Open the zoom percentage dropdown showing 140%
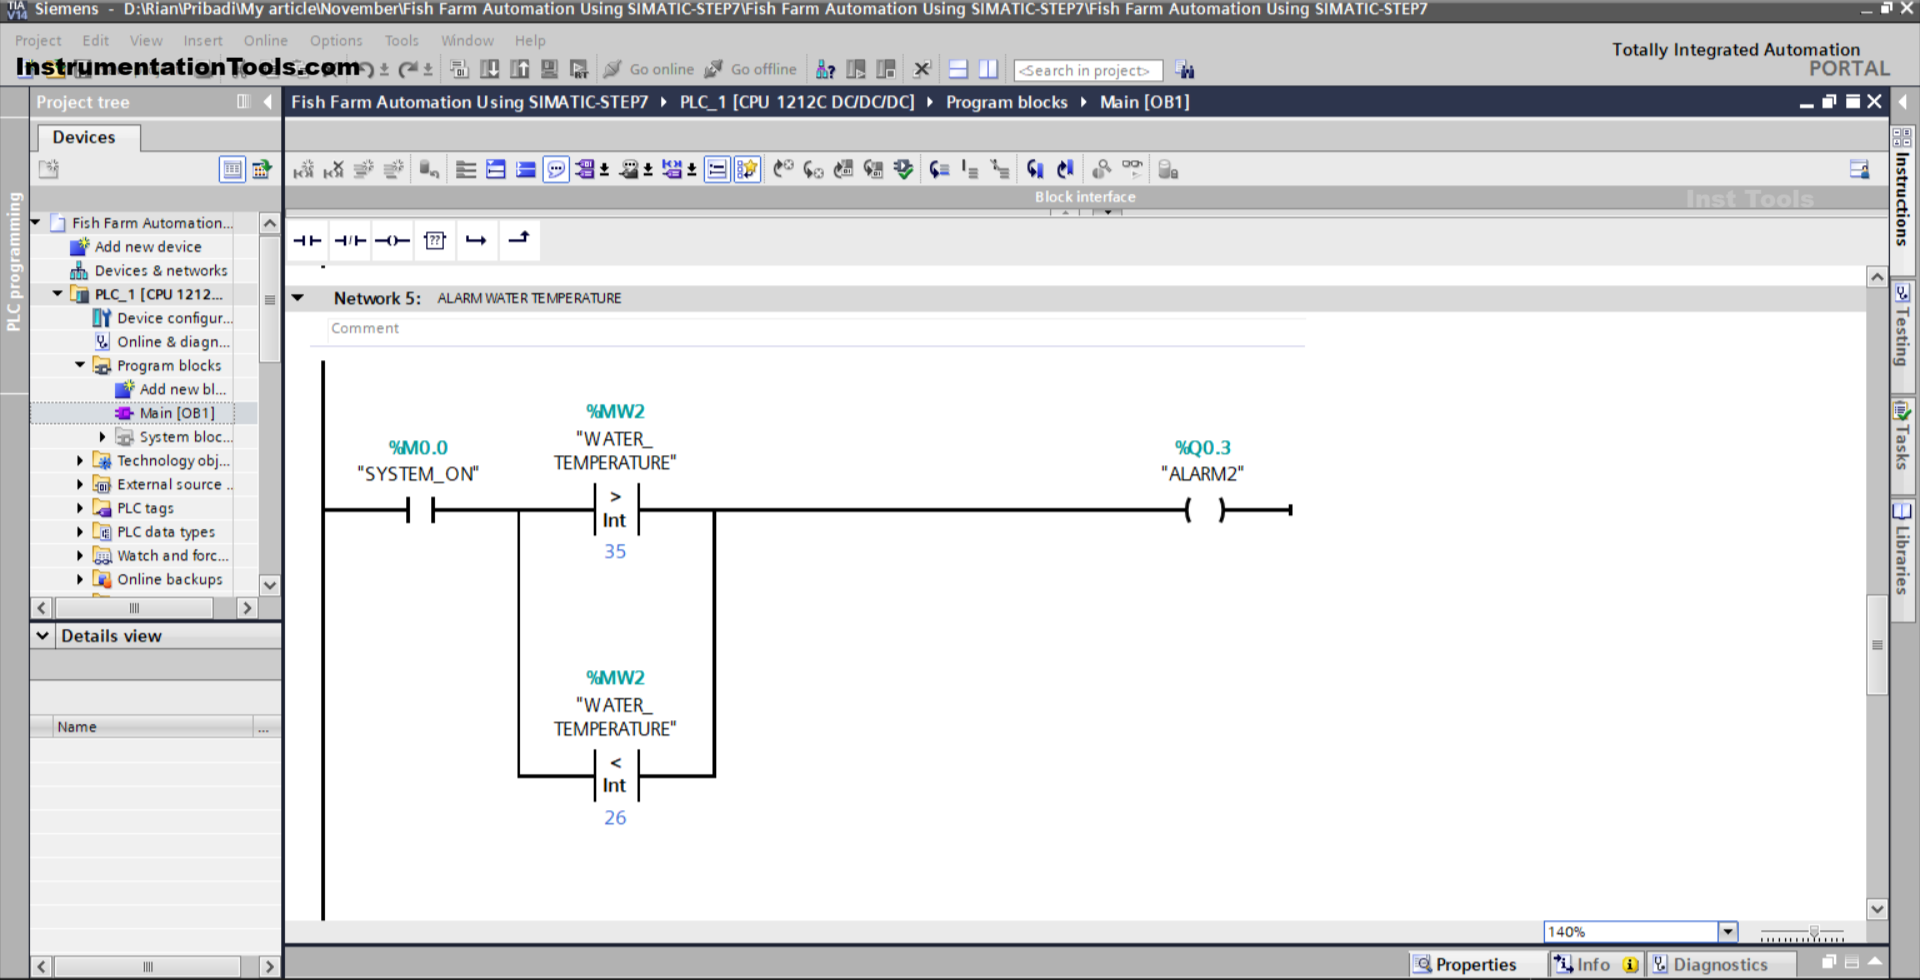This screenshot has height=980, width=1920. (1727, 931)
